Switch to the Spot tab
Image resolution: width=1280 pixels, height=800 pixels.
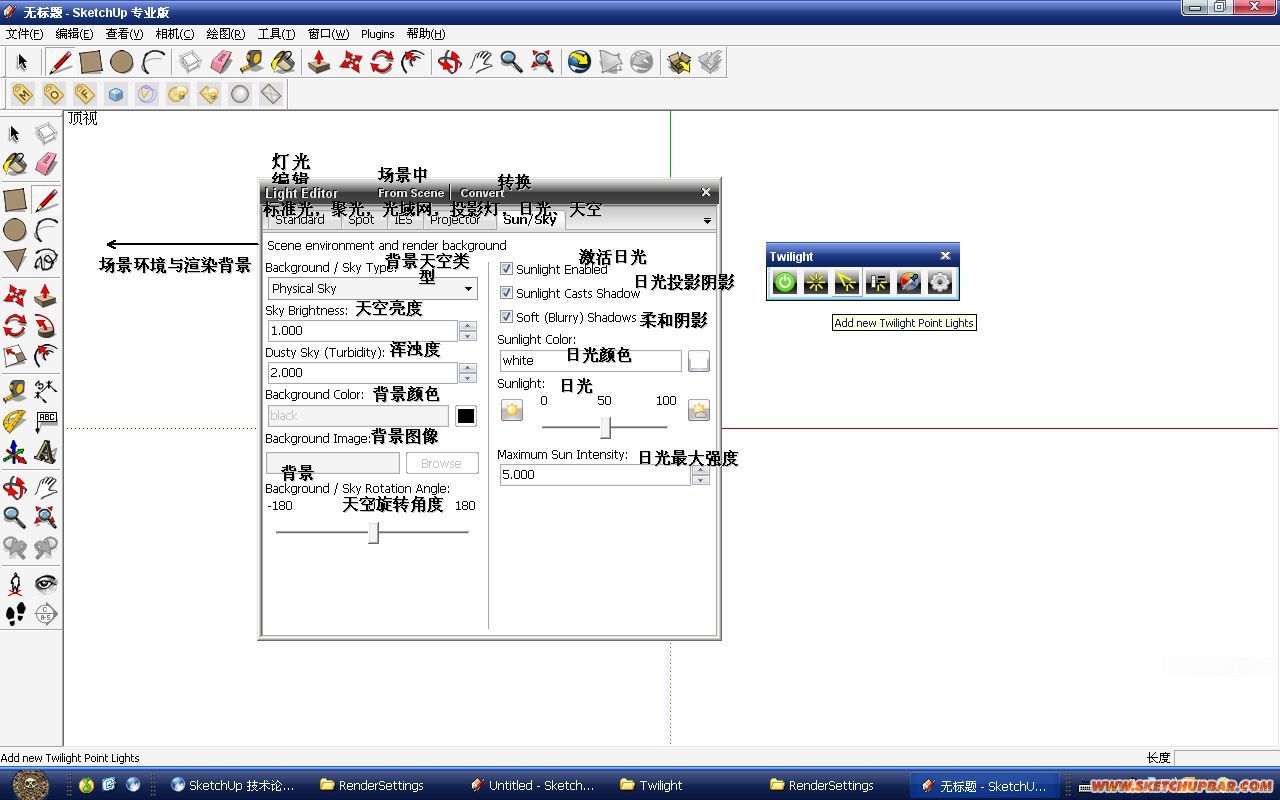[x=361, y=220]
